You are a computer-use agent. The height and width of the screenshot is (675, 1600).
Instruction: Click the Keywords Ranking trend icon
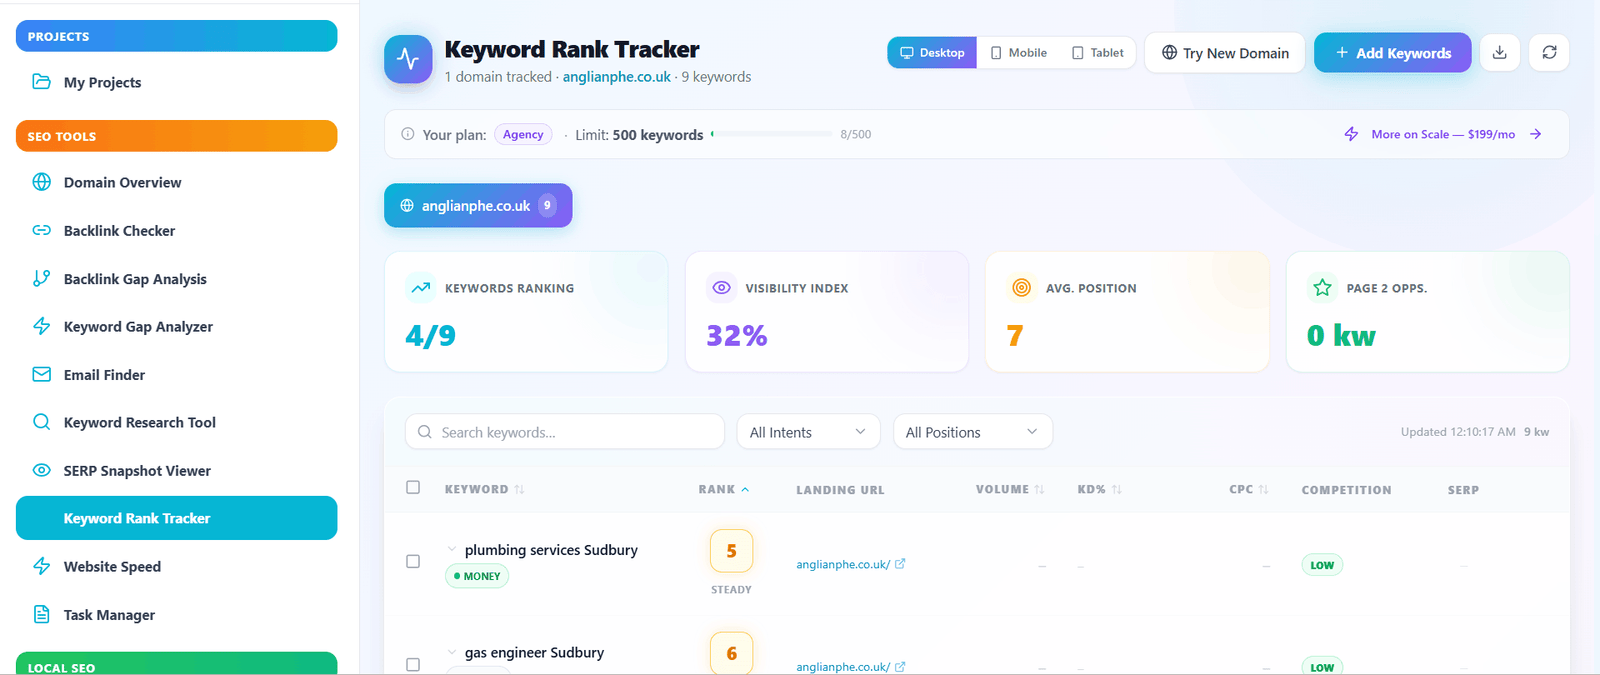421,288
